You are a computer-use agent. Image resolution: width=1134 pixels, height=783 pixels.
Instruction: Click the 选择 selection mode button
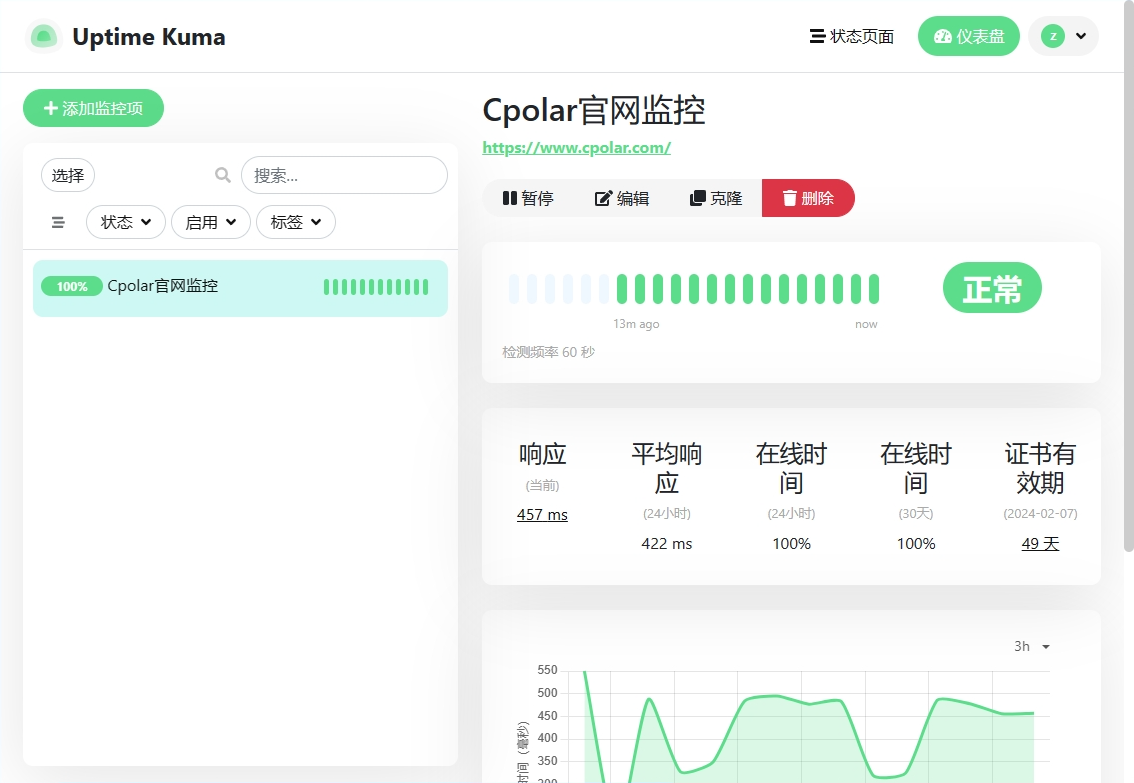[x=68, y=175]
